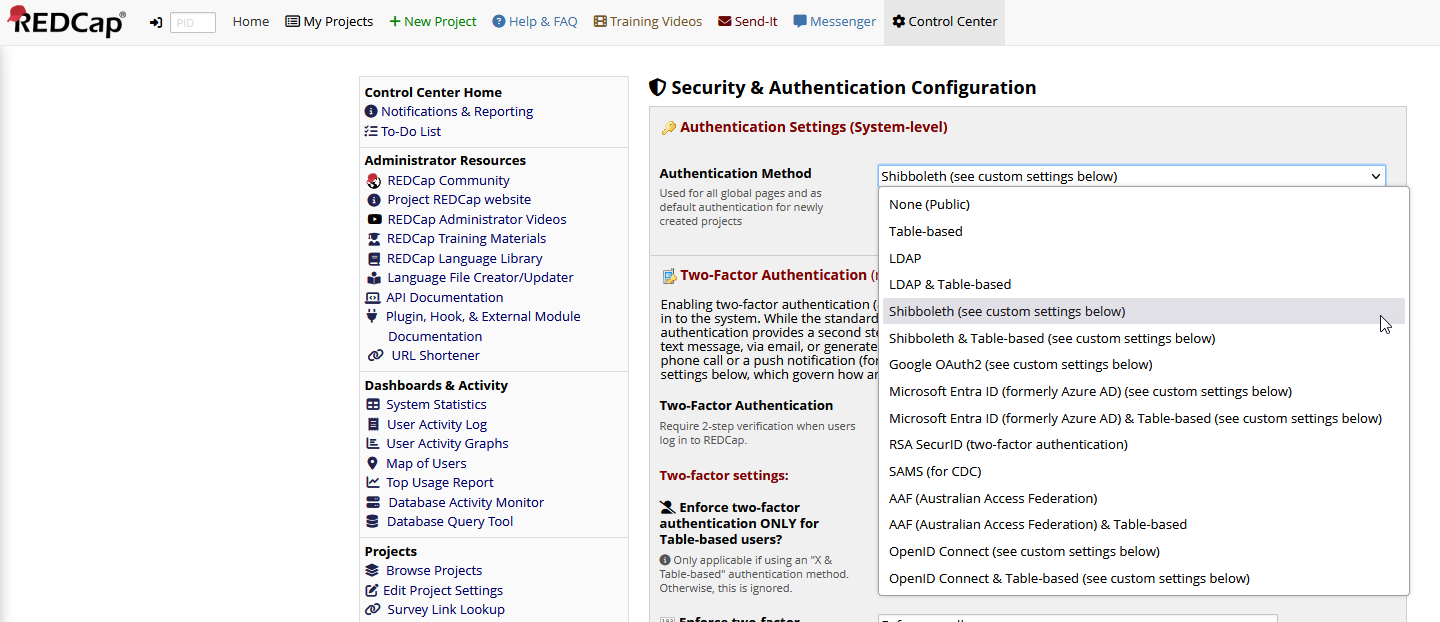Click the PID input field
This screenshot has width=1440, height=622.
coord(192,21)
